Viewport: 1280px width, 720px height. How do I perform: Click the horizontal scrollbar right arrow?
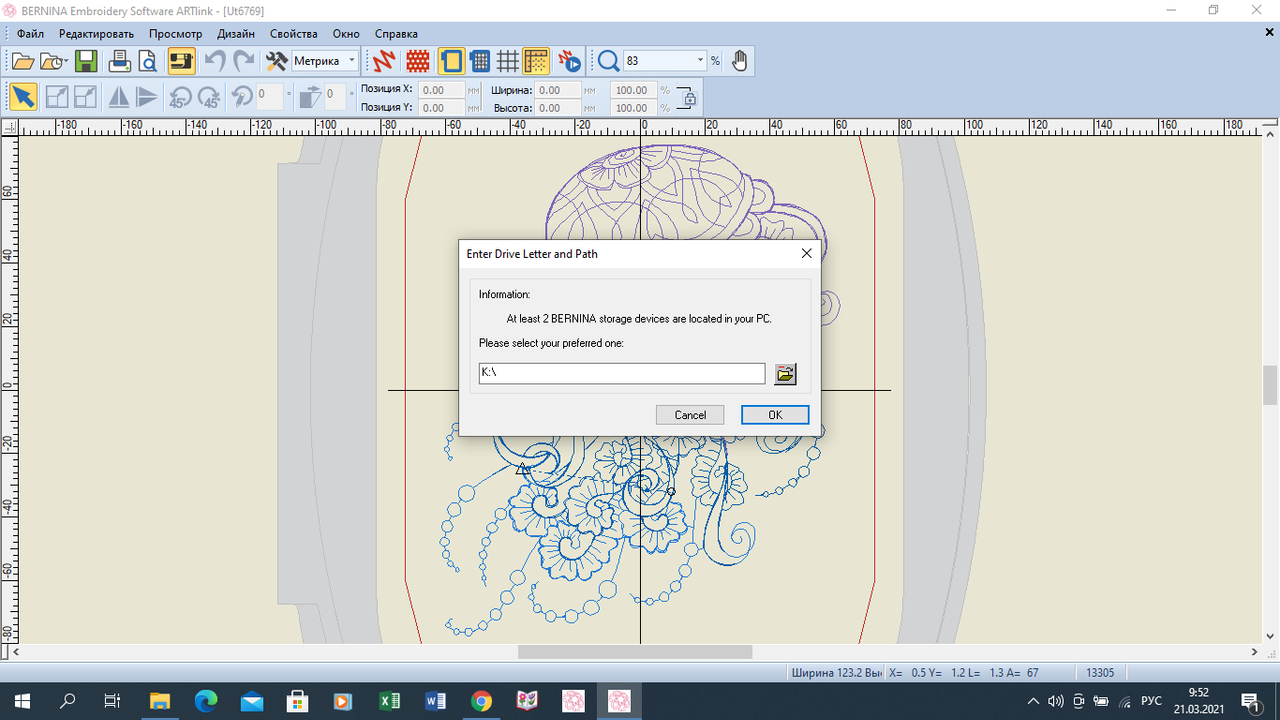pyautogui.click(x=1255, y=652)
